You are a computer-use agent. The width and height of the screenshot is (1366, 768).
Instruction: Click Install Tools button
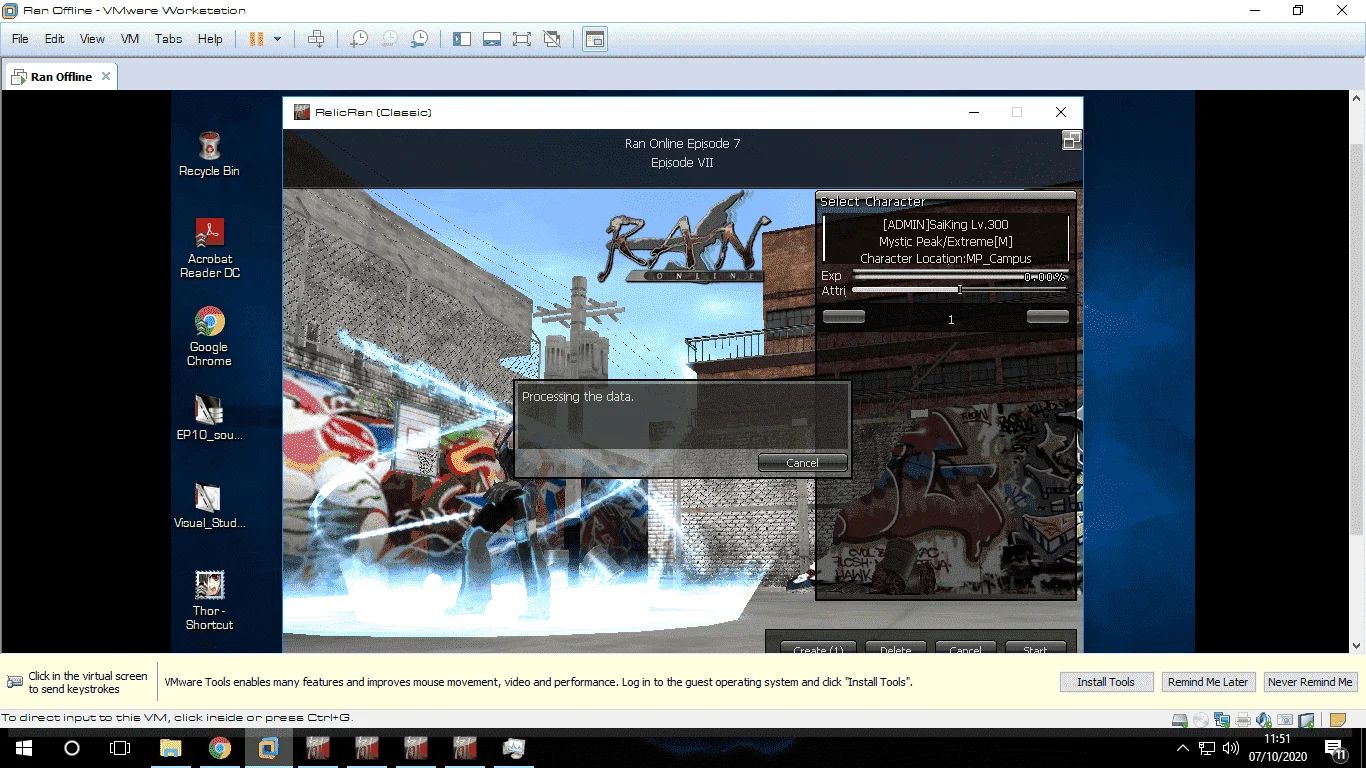[1106, 682]
